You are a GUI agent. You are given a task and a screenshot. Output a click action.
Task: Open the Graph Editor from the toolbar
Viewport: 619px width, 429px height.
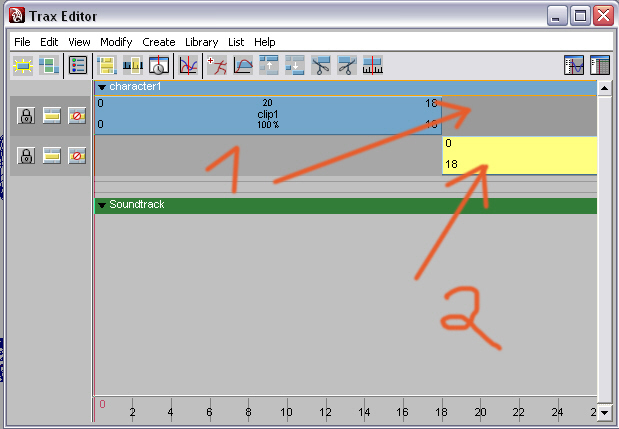(187, 66)
